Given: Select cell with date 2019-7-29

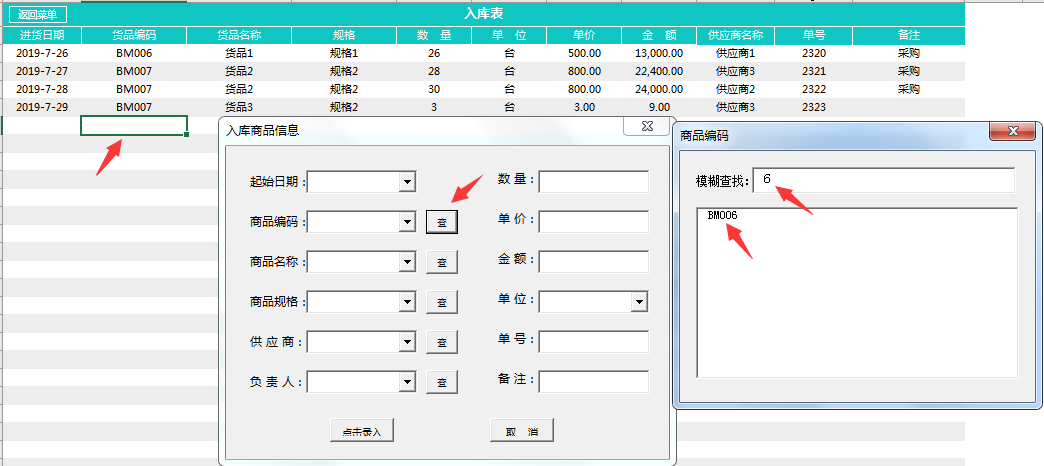Looking at the screenshot, I should coord(42,107).
